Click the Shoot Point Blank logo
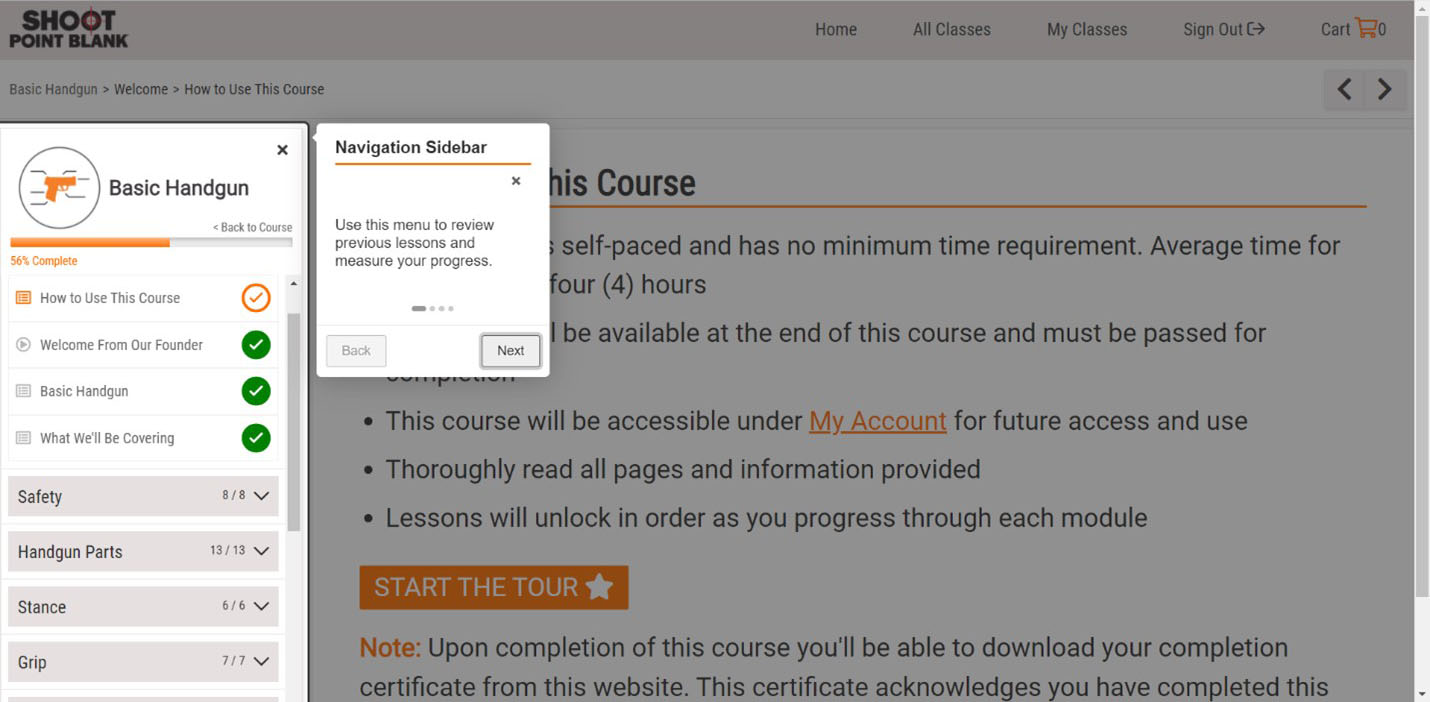 click(69, 29)
